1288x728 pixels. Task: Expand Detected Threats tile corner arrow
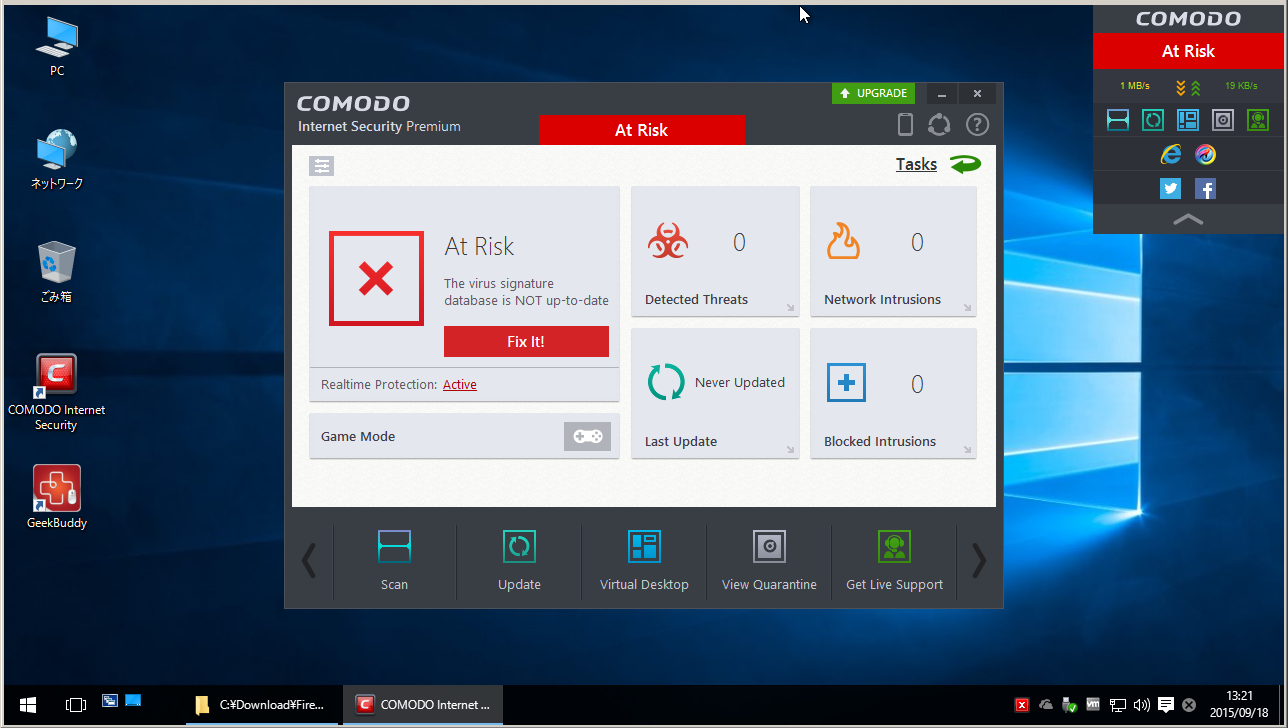pyautogui.click(x=790, y=308)
